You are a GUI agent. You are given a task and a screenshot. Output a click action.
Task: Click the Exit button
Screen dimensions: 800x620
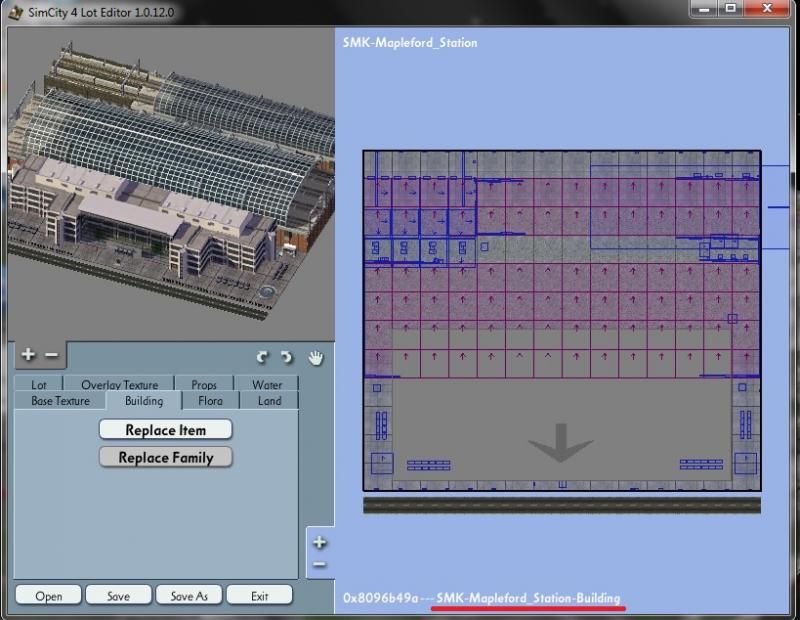[259, 596]
